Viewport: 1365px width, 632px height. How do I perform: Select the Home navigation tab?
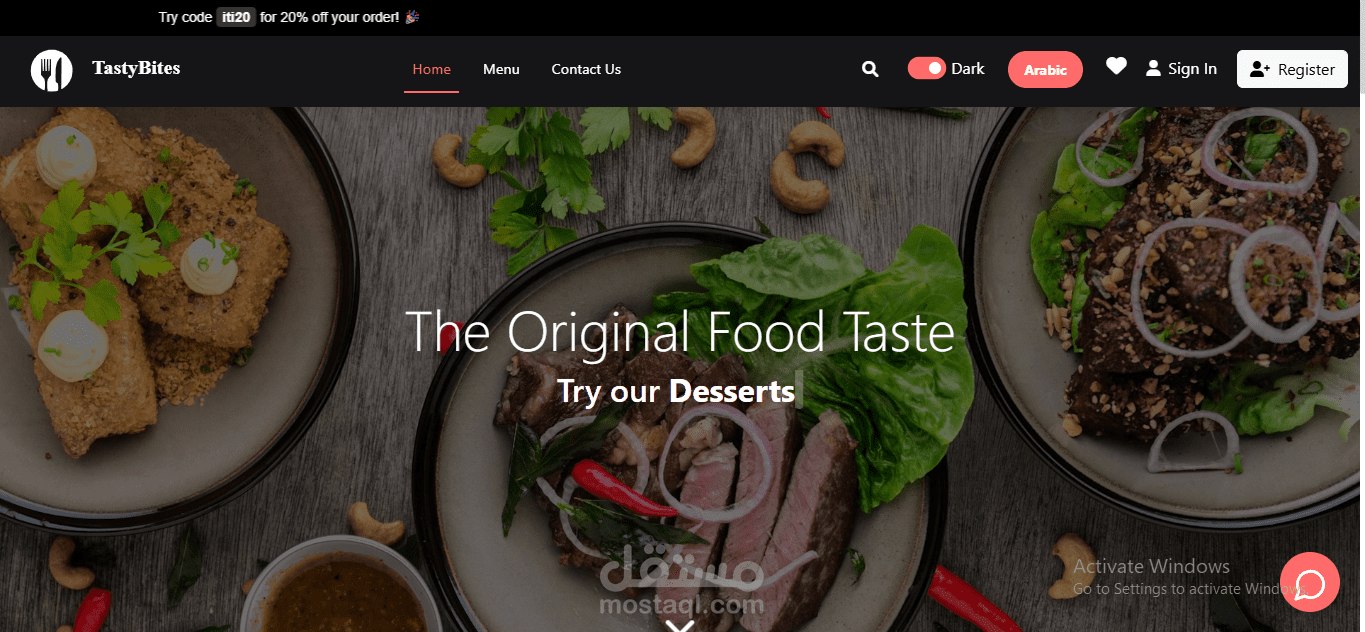(x=432, y=69)
